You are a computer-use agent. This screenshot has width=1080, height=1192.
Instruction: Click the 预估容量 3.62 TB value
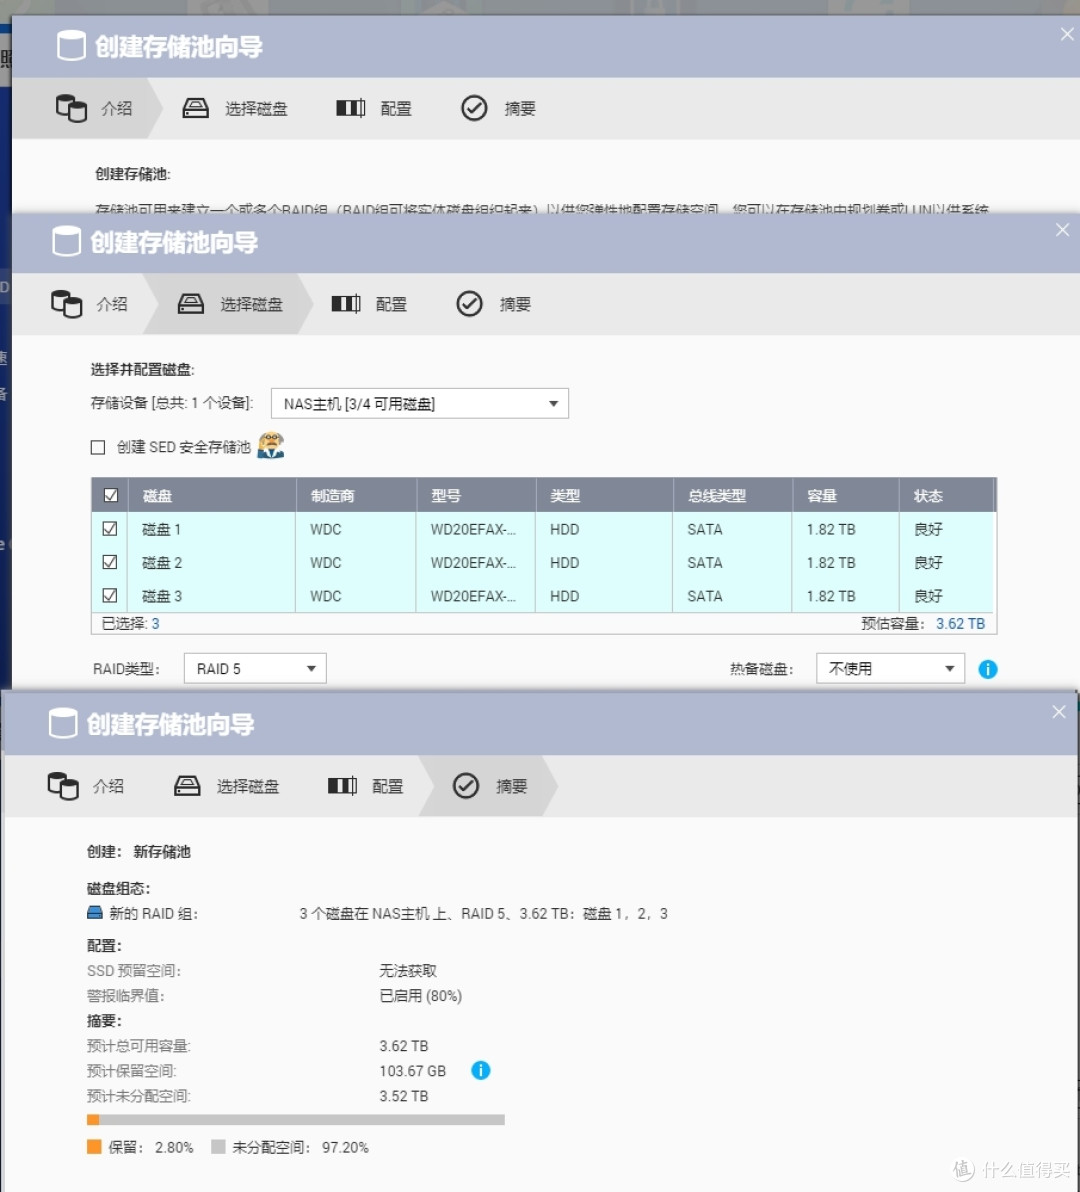(961, 623)
